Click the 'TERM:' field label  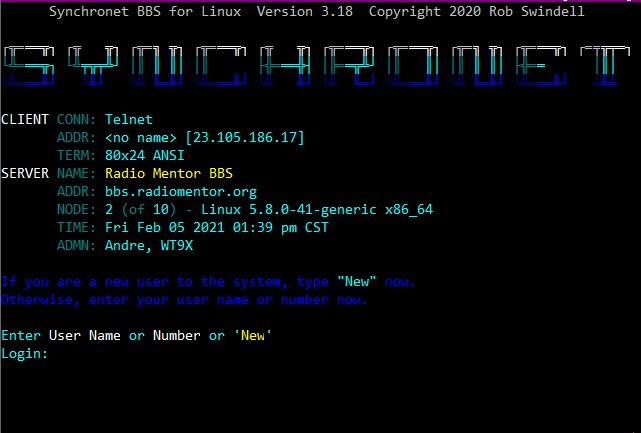tap(76, 155)
